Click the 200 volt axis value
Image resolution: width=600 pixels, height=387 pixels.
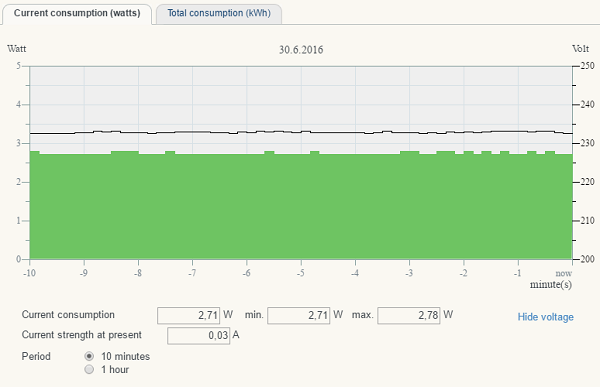click(x=587, y=259)
